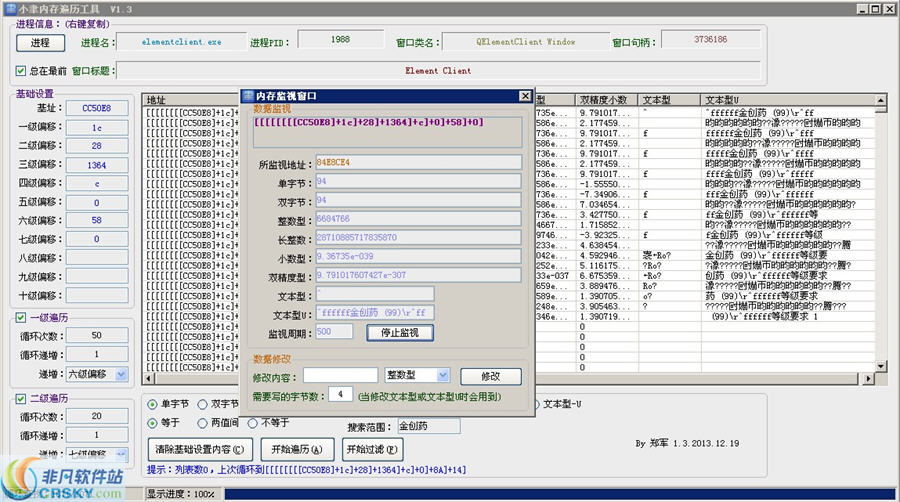900x502 pixels.
Task: Click the 开始过滤(F) button
Action: pos(372,449)
